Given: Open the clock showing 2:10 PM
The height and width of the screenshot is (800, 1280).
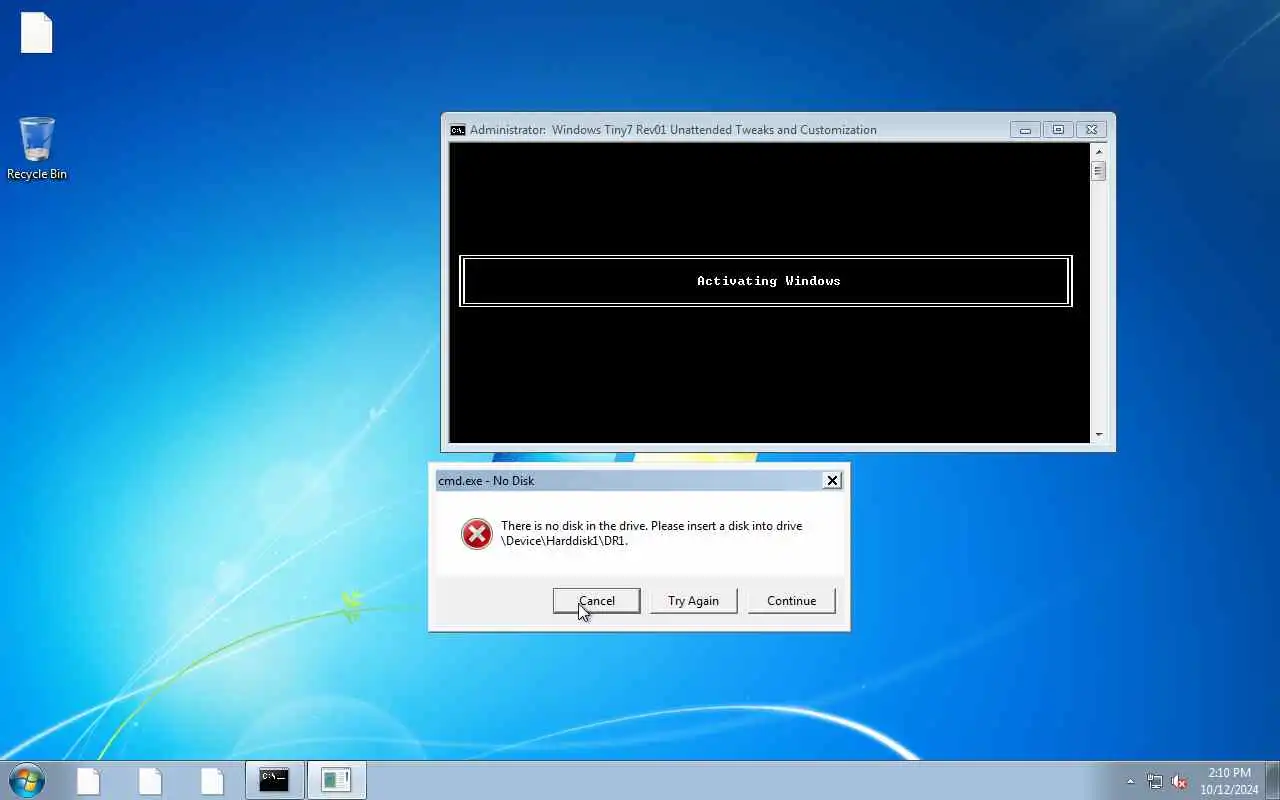Looking at the screenshot, I should click(1229, 781).
